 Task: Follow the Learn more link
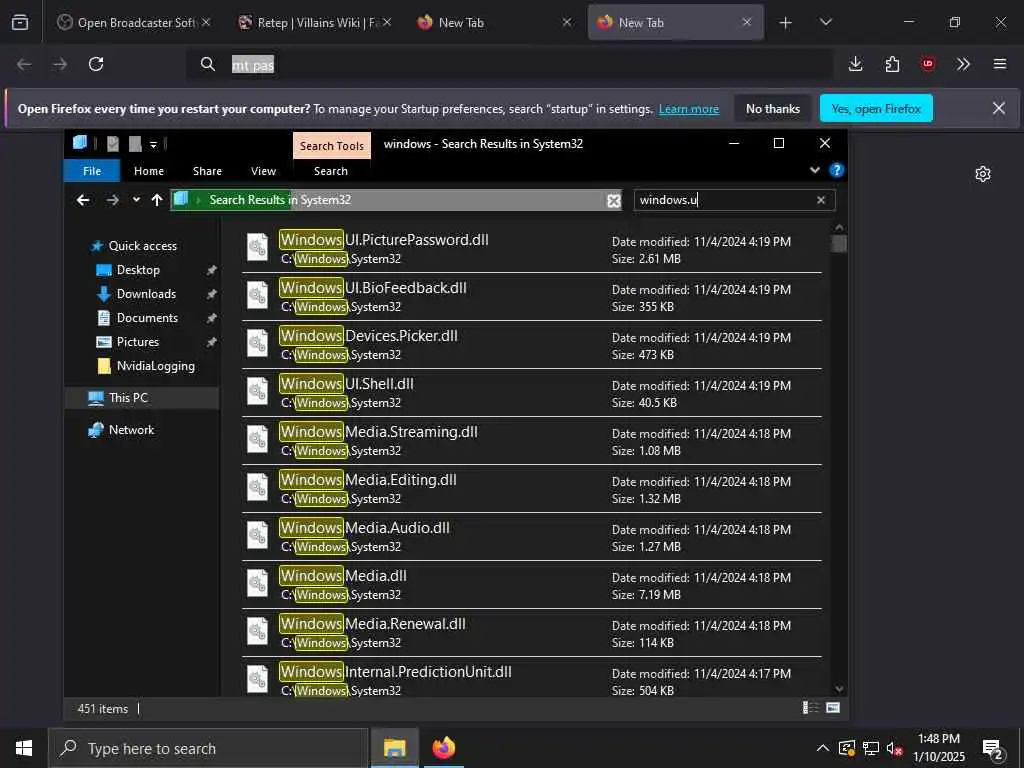(x=688, y=109)
